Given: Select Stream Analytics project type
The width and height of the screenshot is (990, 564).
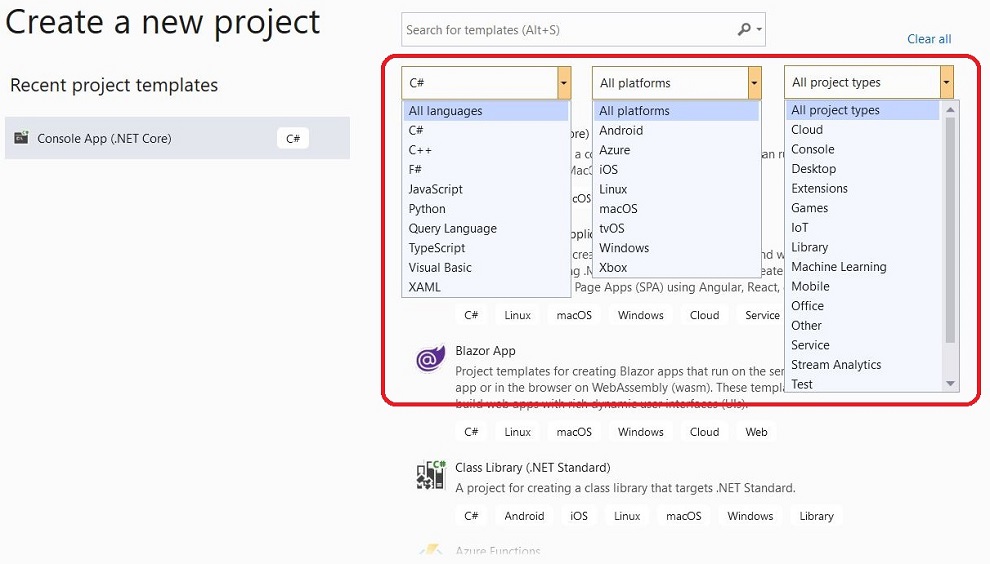Looking at the screenshot, I should 863,364.
